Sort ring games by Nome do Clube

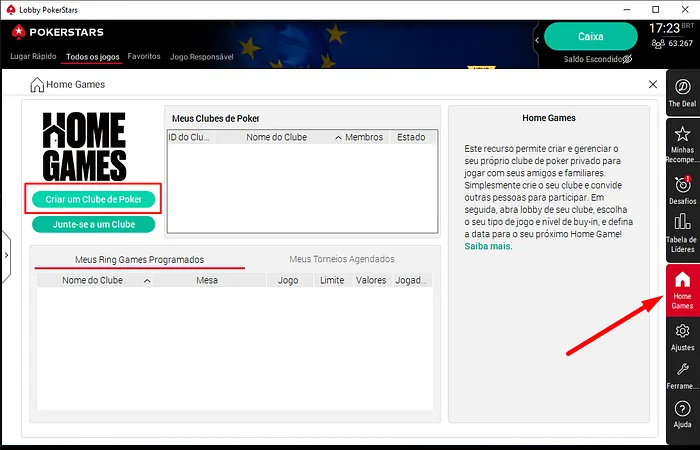pos(95,280)
